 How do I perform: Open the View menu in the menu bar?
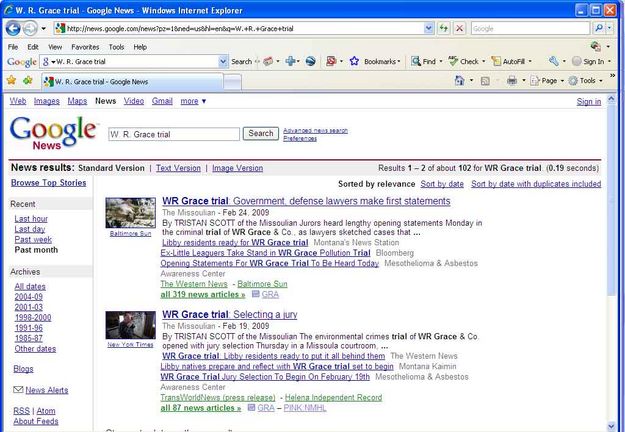pyautogui.click(x=54, y=46)
